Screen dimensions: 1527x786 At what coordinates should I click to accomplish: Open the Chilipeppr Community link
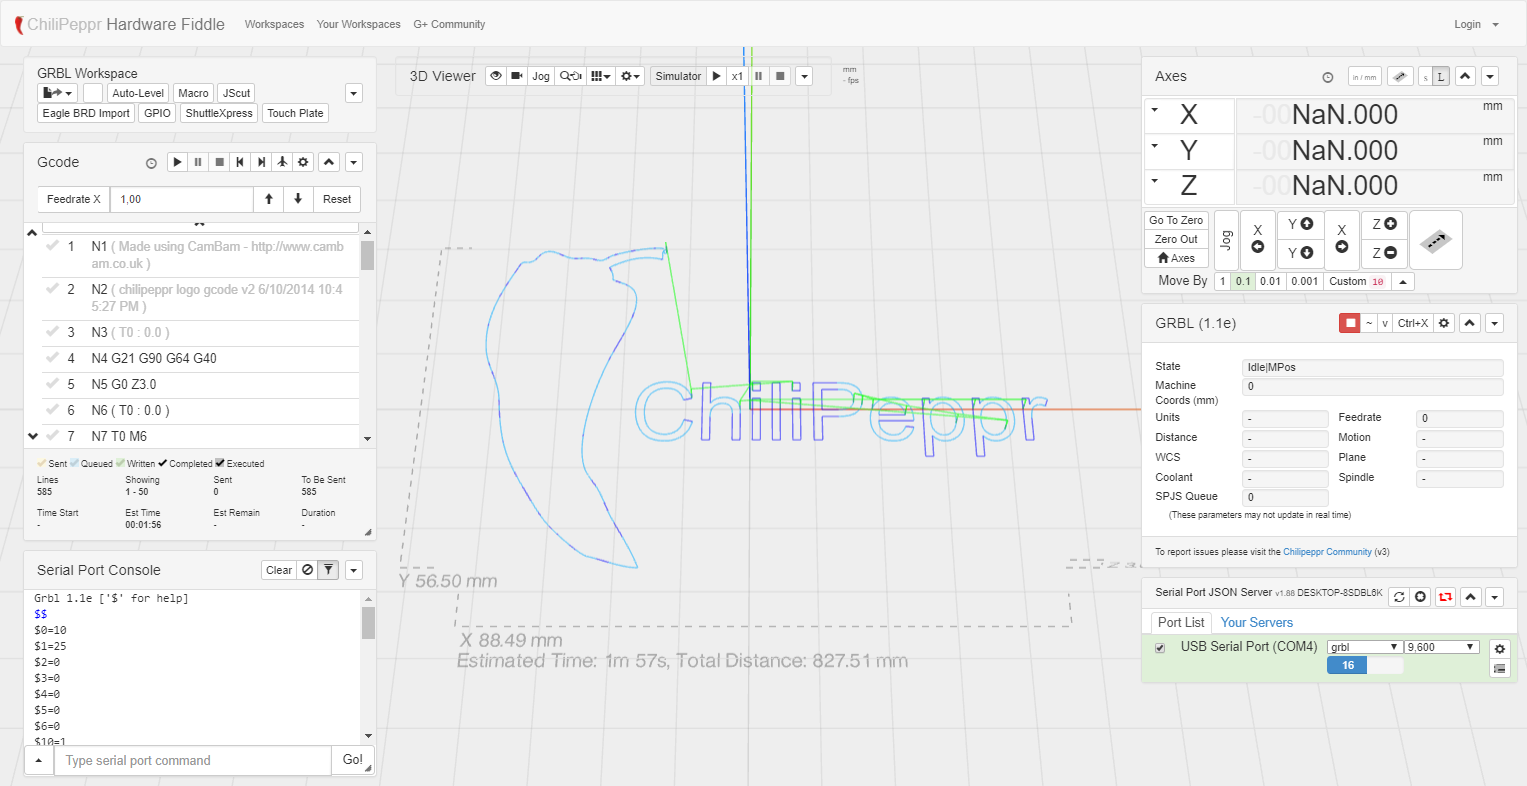[1327, 552]
